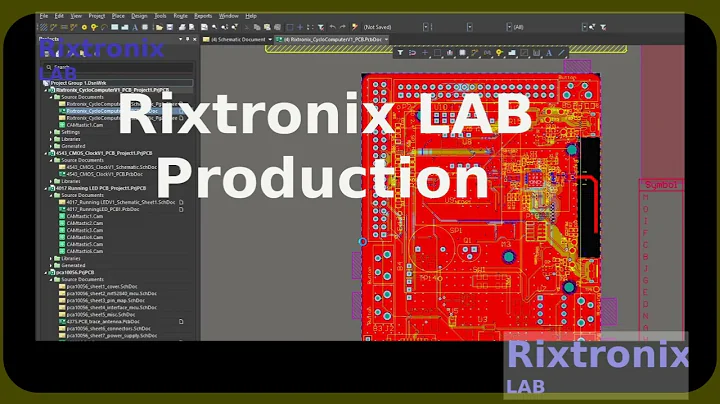
Task: Open pca10056_sheet3_pin_map.SchDoc
Action: click(x=106, y=300)
